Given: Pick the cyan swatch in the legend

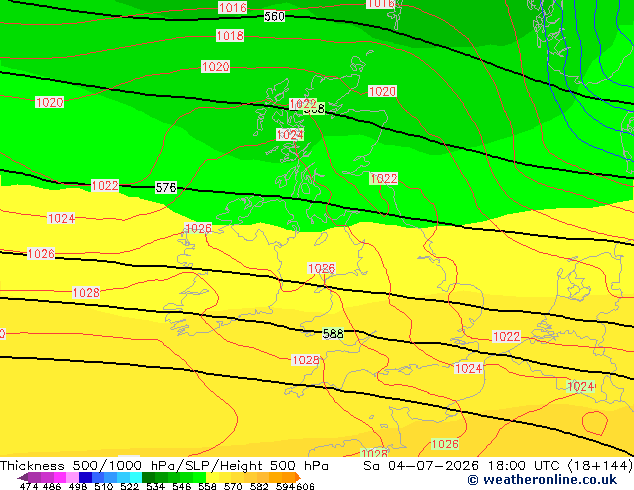Looking at the screenshot, I should pos(136,477).
